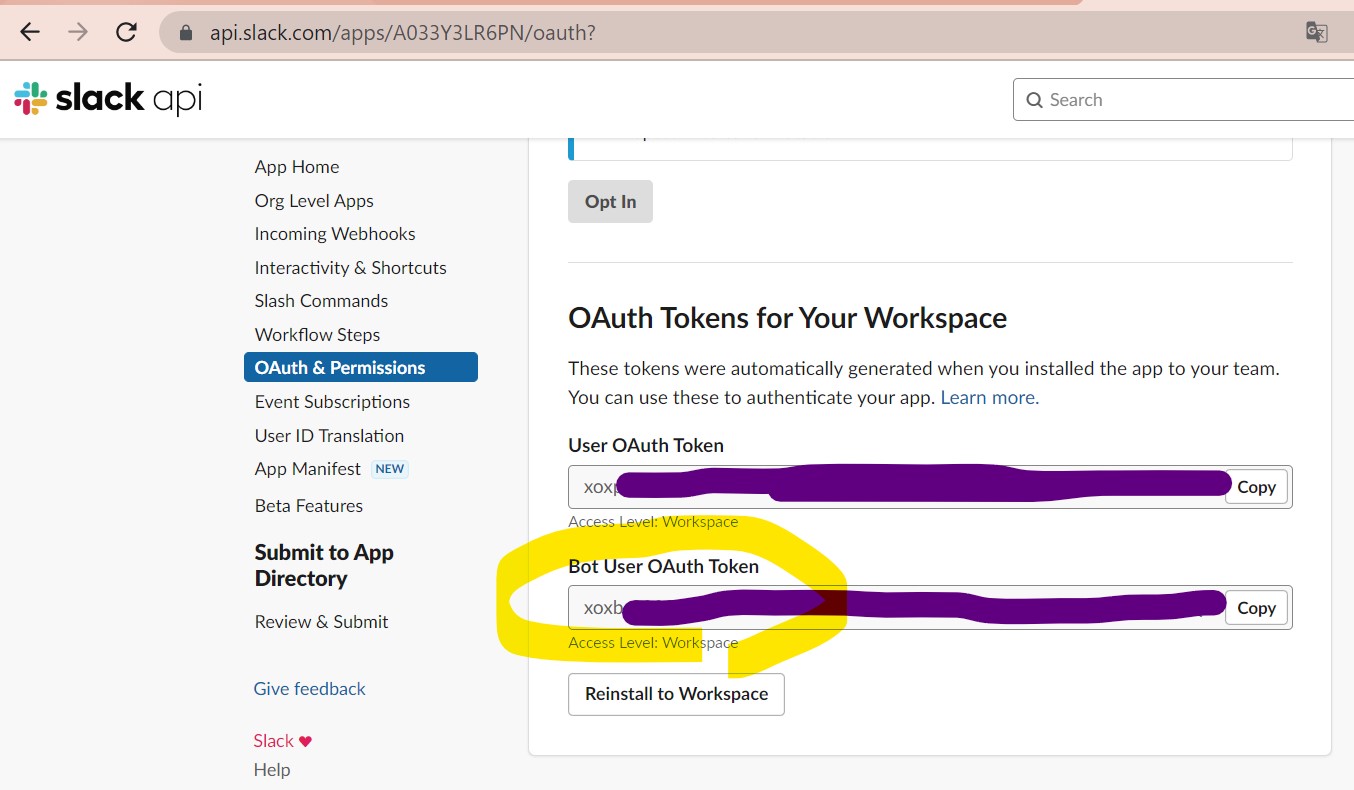Open Interactivity & Shortcuts

tap(350, 268)
